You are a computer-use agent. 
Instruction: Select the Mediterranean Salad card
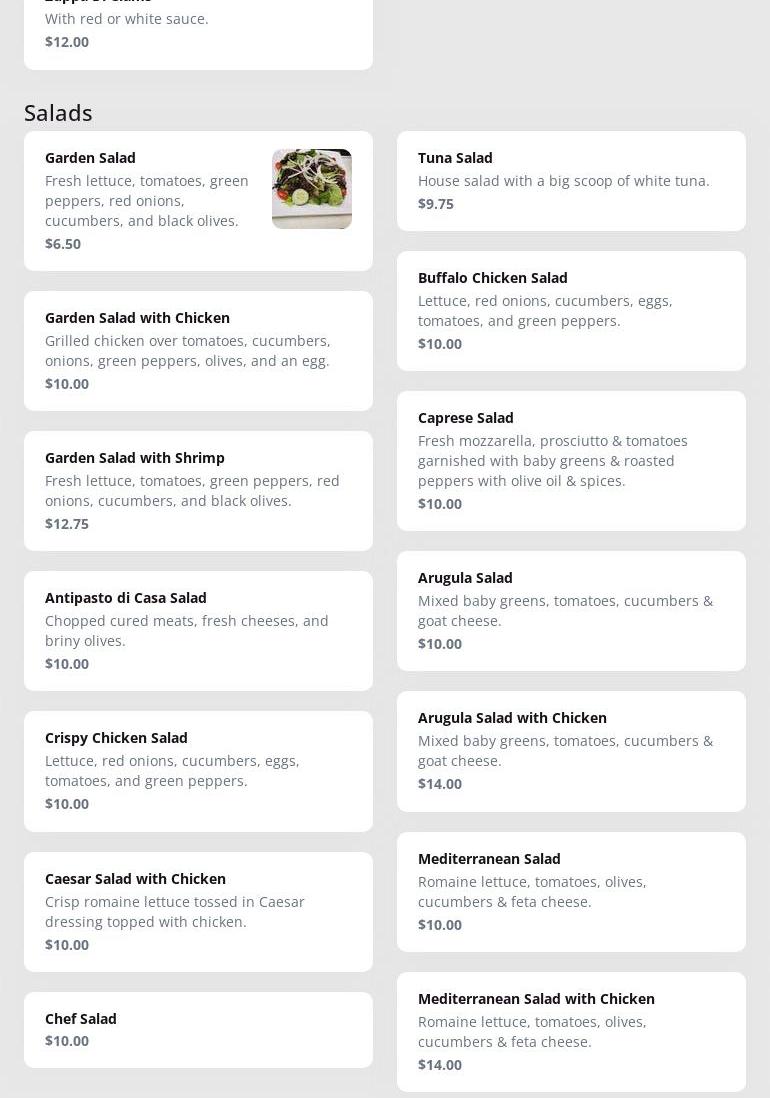[571, 892]
